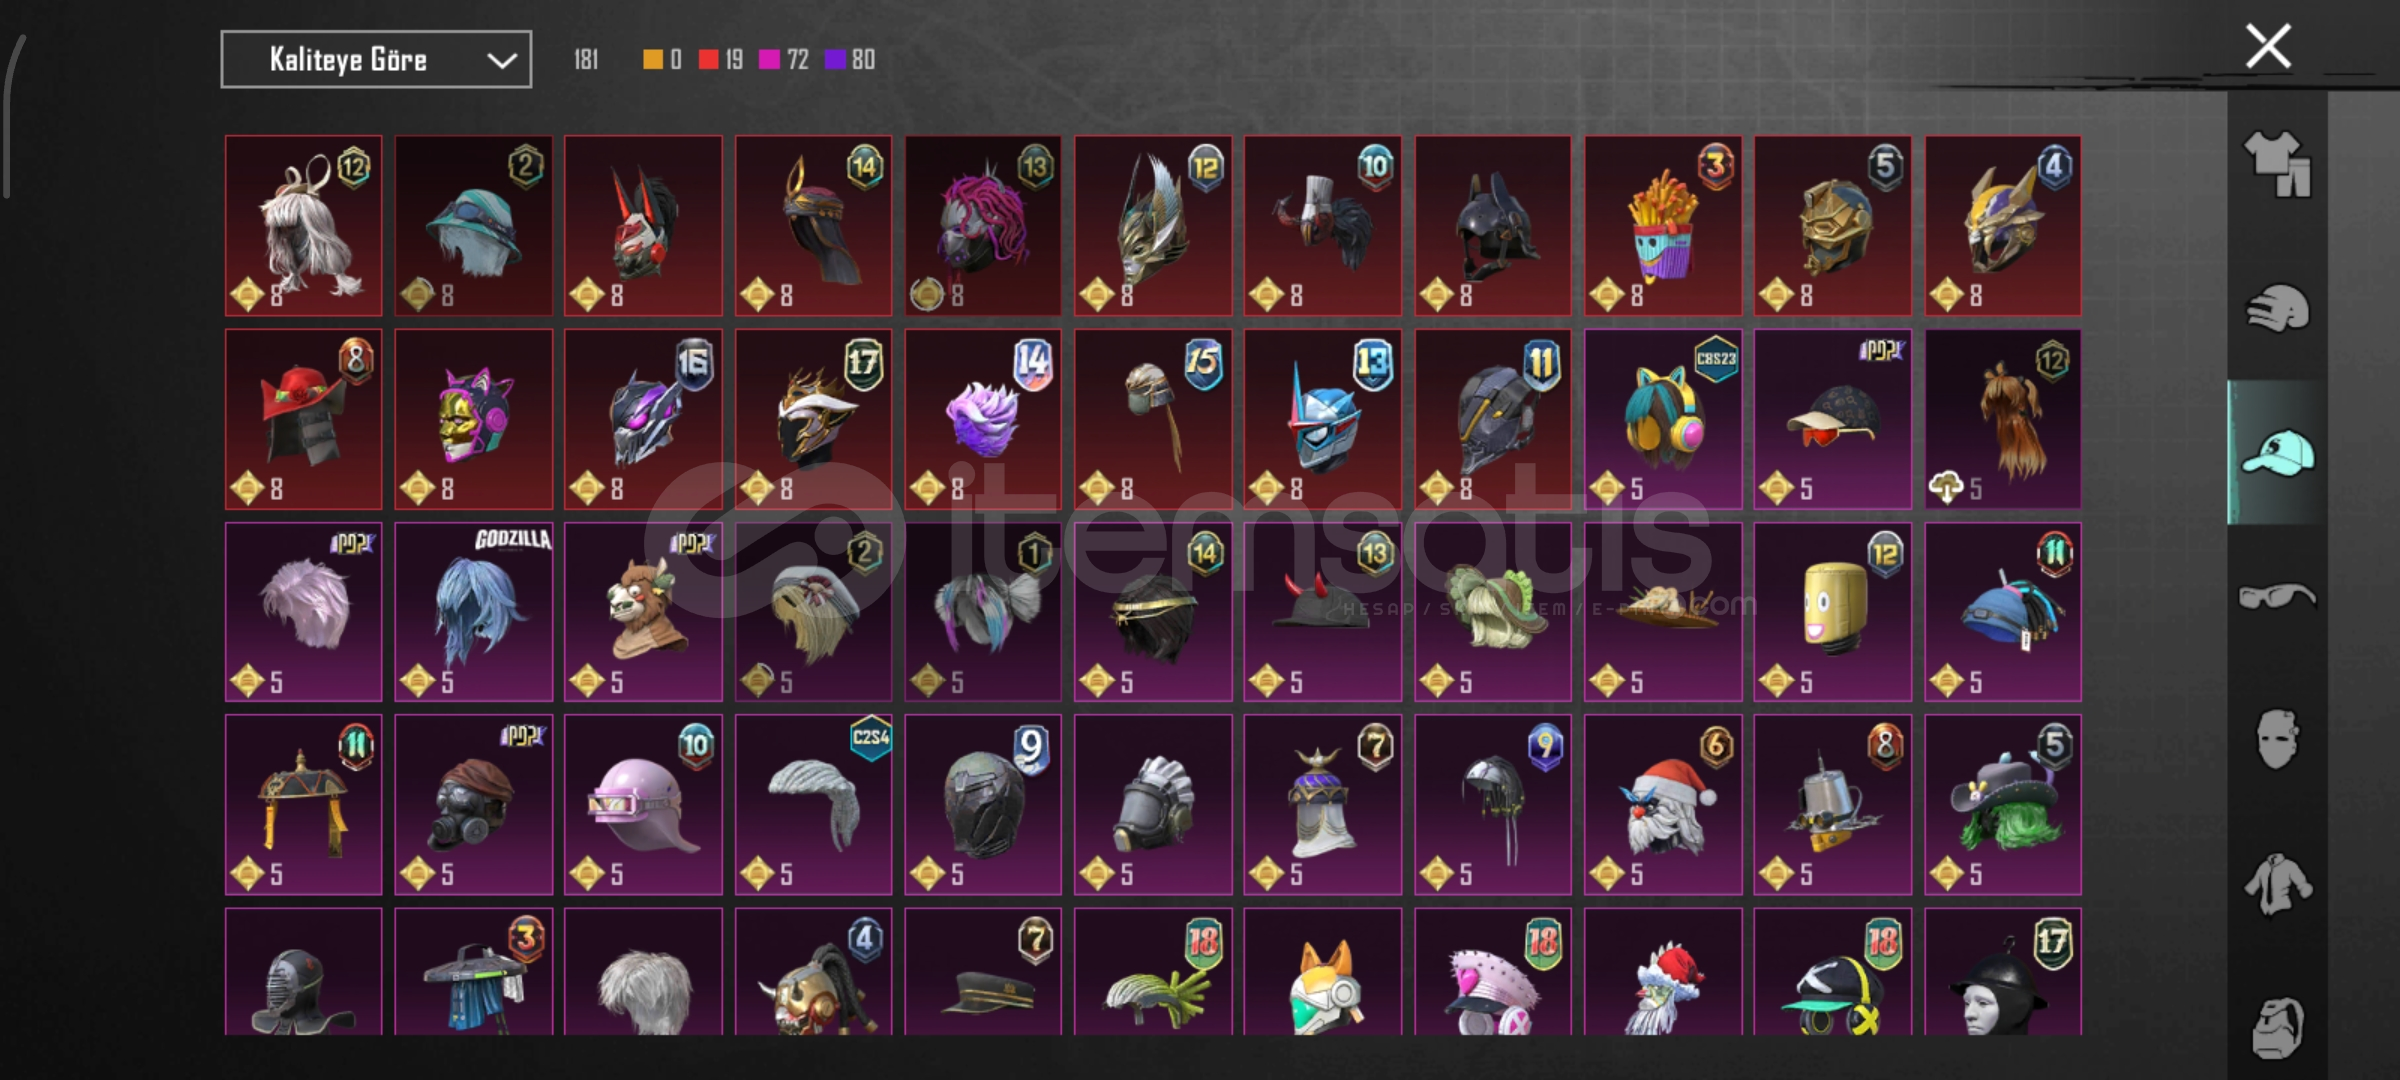
Task: Open the outfits category in sidebar
Action: (2277, 163)
